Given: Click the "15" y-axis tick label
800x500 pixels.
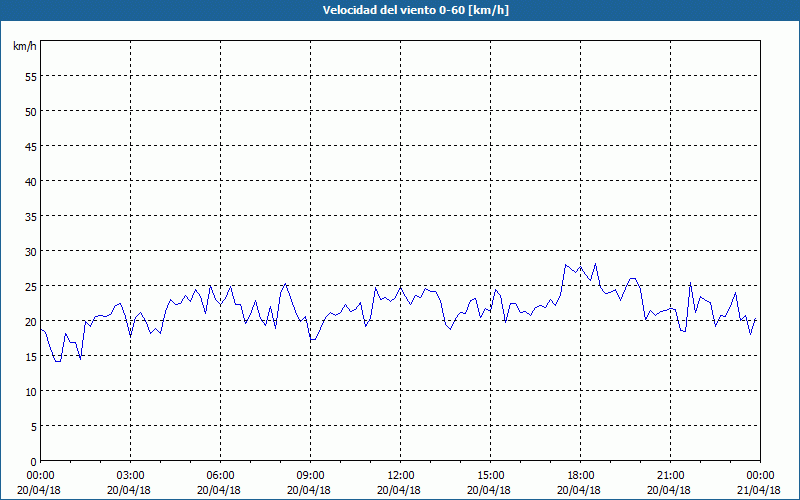Looking at the screenshot, I should 31,357.
